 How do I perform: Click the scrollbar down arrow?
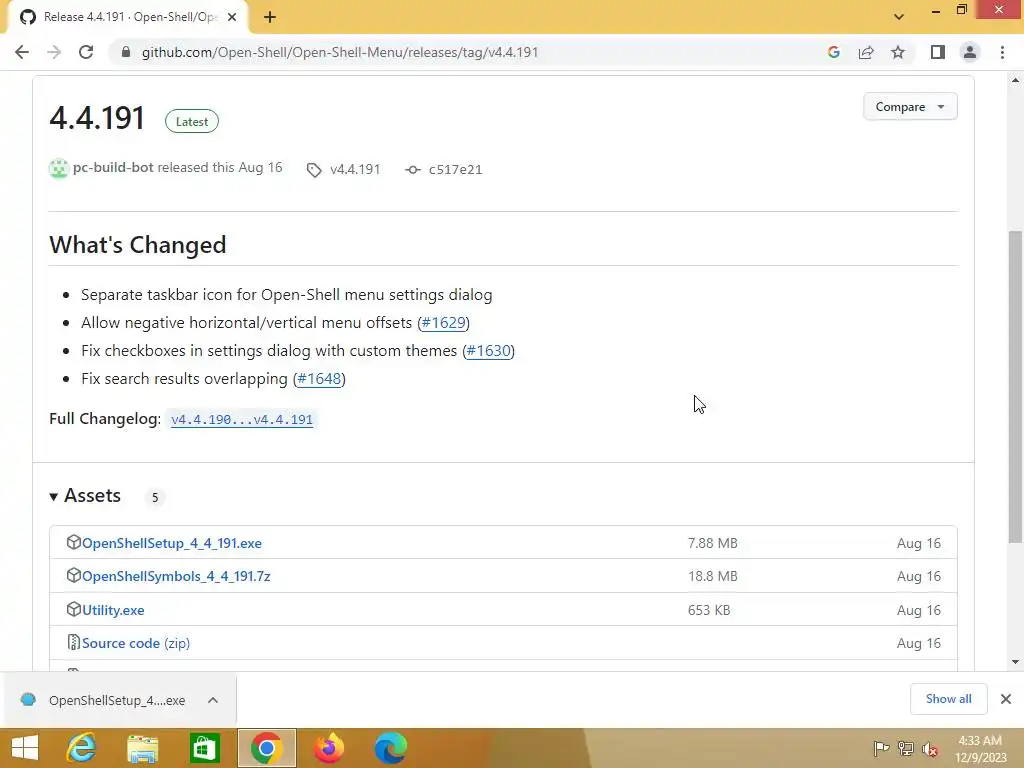[1015, 662]
